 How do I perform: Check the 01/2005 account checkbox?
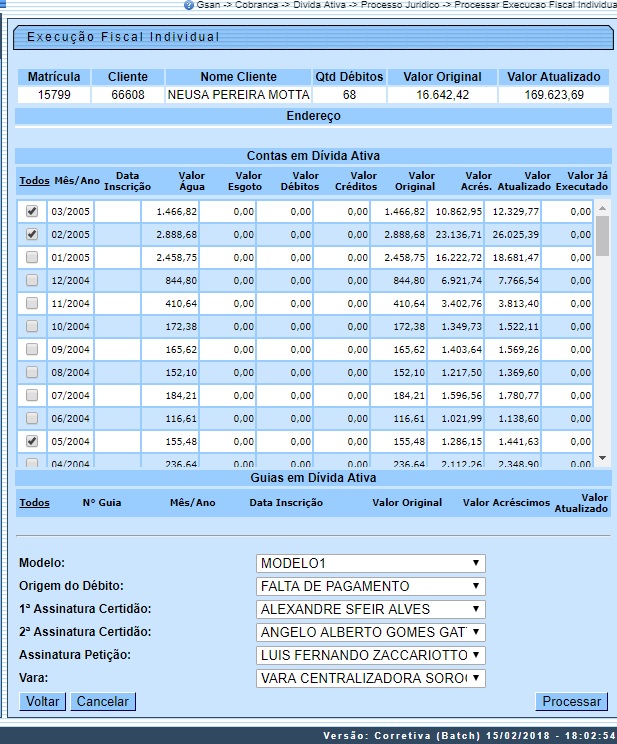(x=32, y=257)
